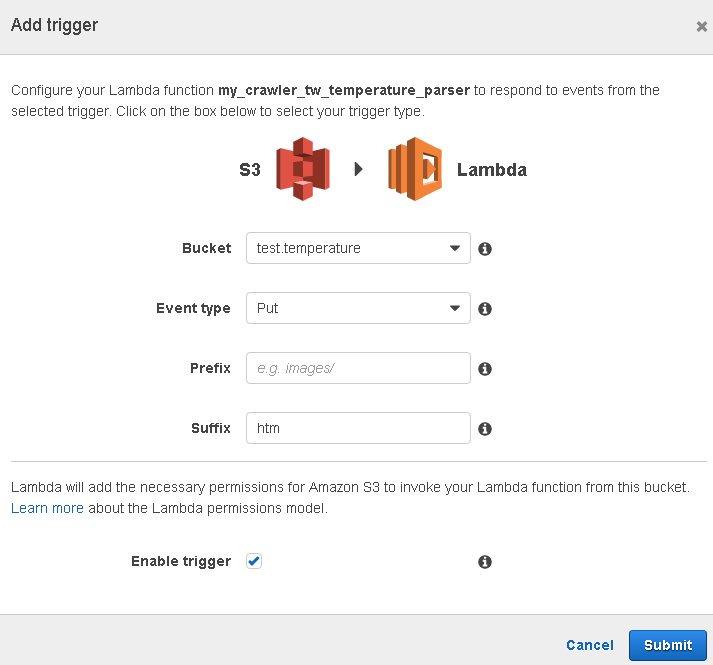Open the Learn more permissions link
Screen dimensions: 713x665
pos(47,508)
